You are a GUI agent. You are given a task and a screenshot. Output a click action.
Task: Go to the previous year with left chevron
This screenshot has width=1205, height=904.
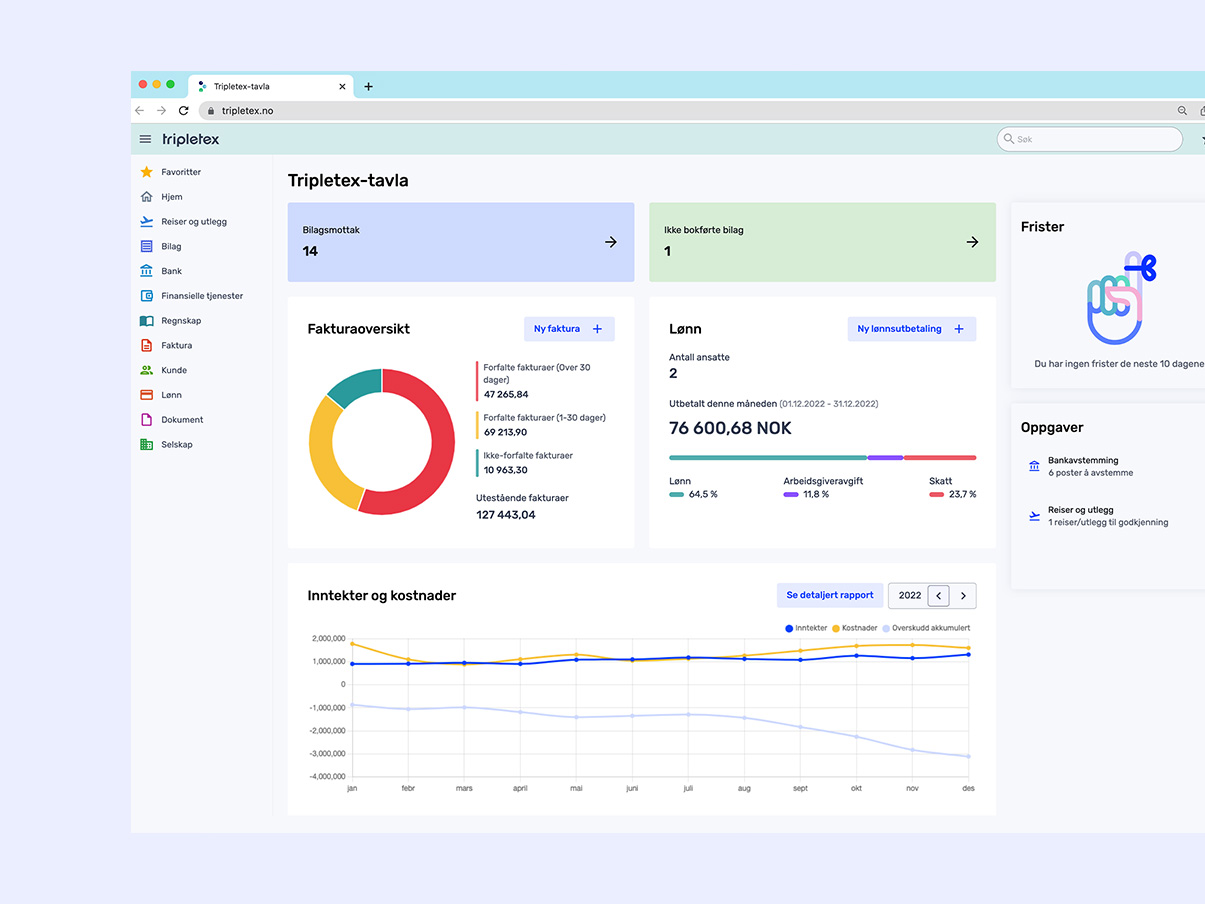click(x=938, y=596)
